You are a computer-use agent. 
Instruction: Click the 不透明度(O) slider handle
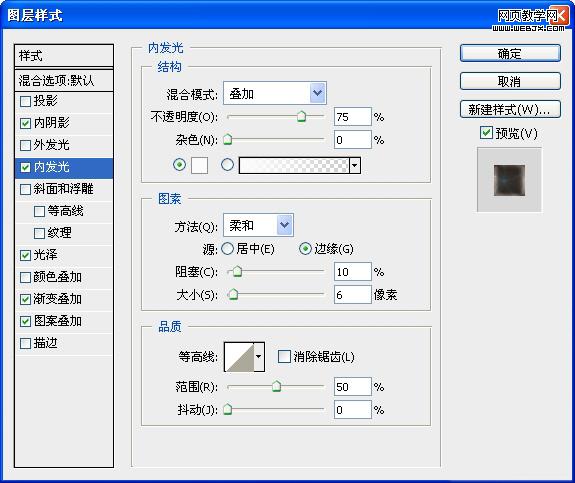(x=301, y=117)
